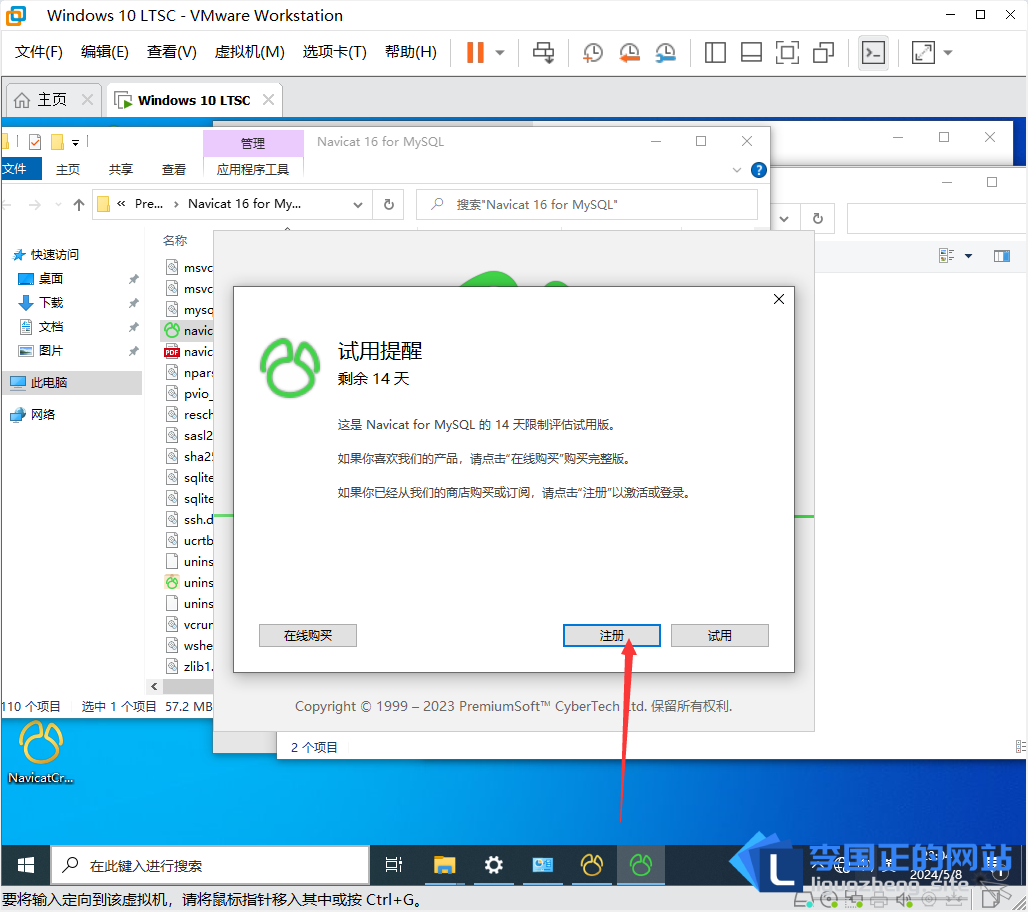Select the ucrtb file in the list
Viewport: 1028px width, 912px height.
click(189, 541)
